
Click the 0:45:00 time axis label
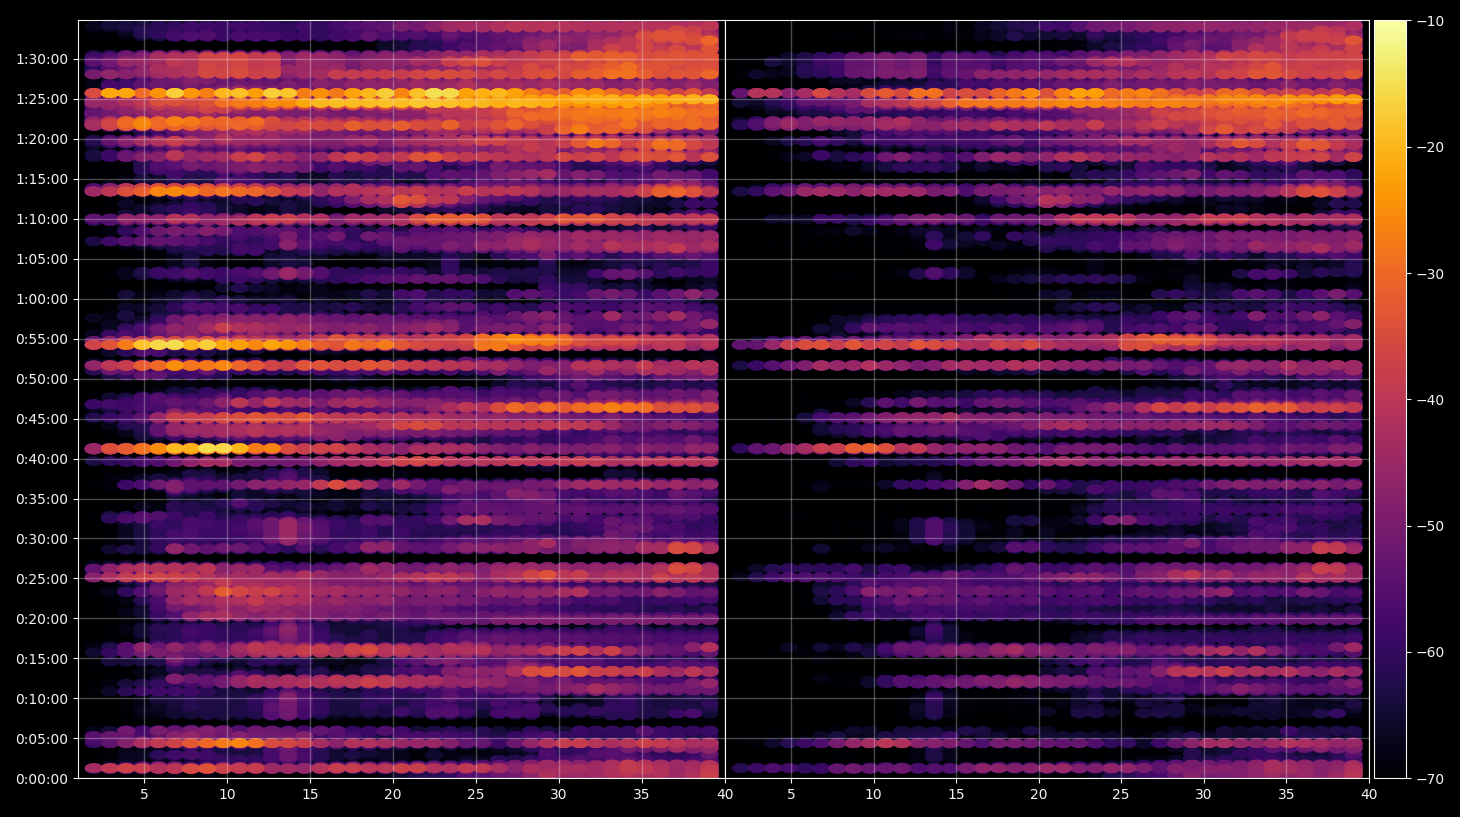pyautogui.click(x=42, y=419)
